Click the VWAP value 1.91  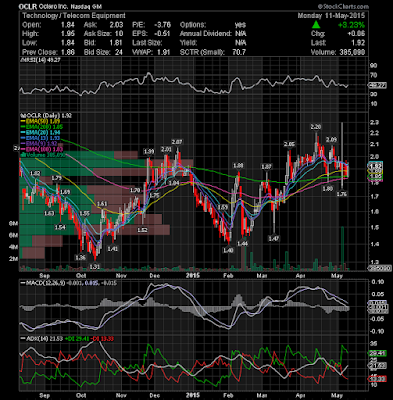pyautogui.click(x=164, y=52)
